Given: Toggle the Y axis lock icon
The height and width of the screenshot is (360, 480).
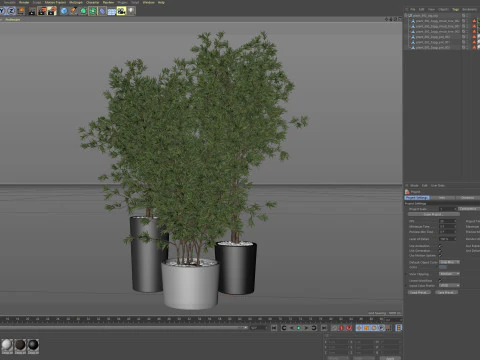Looking at the screenshot, I should 2,11.
